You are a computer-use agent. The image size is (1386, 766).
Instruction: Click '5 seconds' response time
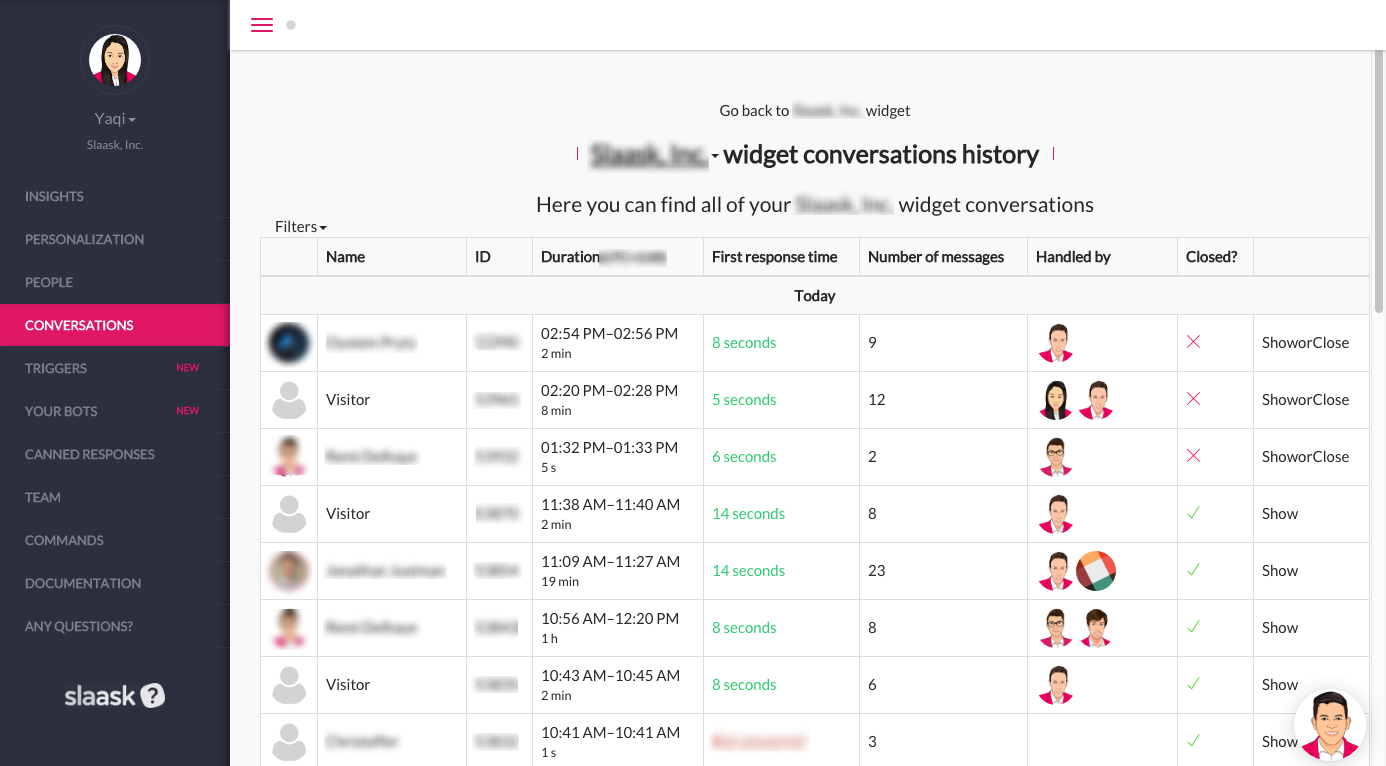point(744,399)
